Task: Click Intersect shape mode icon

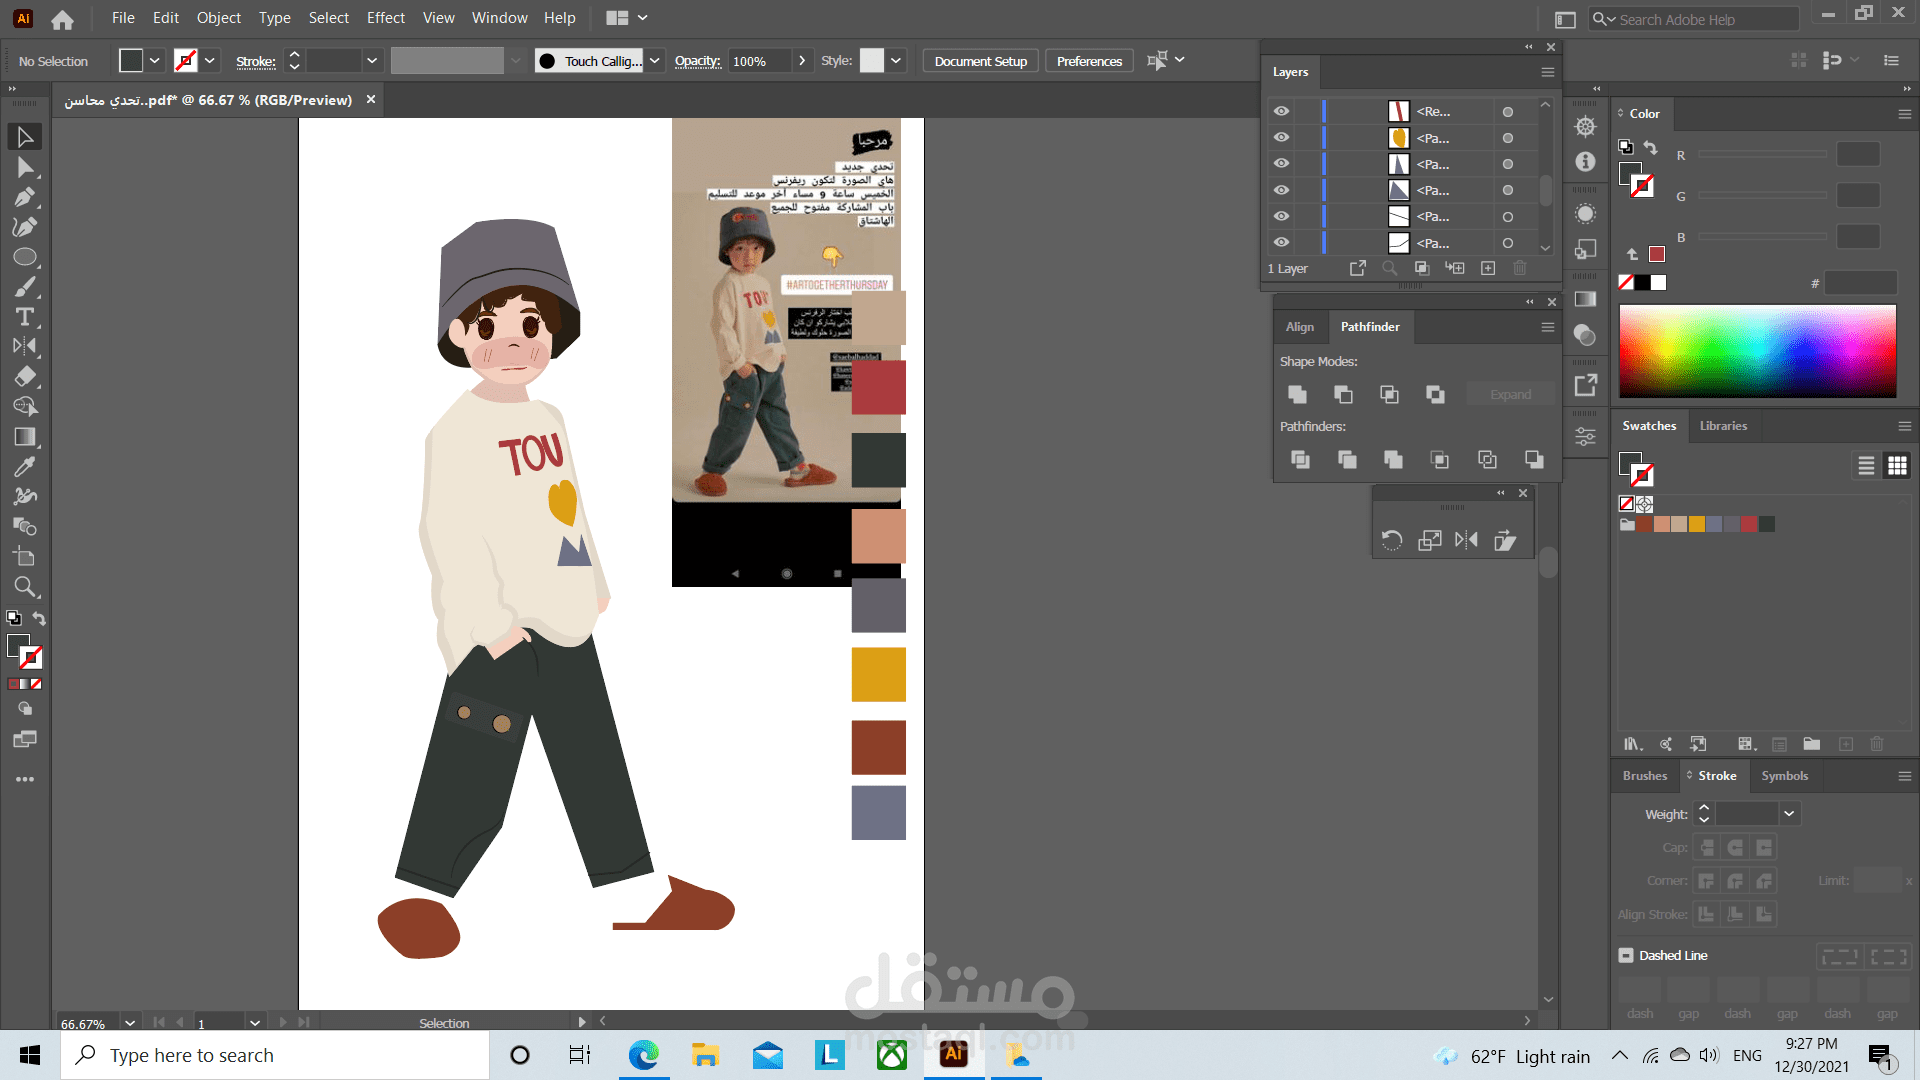Action: click(x=1389, y=395)
